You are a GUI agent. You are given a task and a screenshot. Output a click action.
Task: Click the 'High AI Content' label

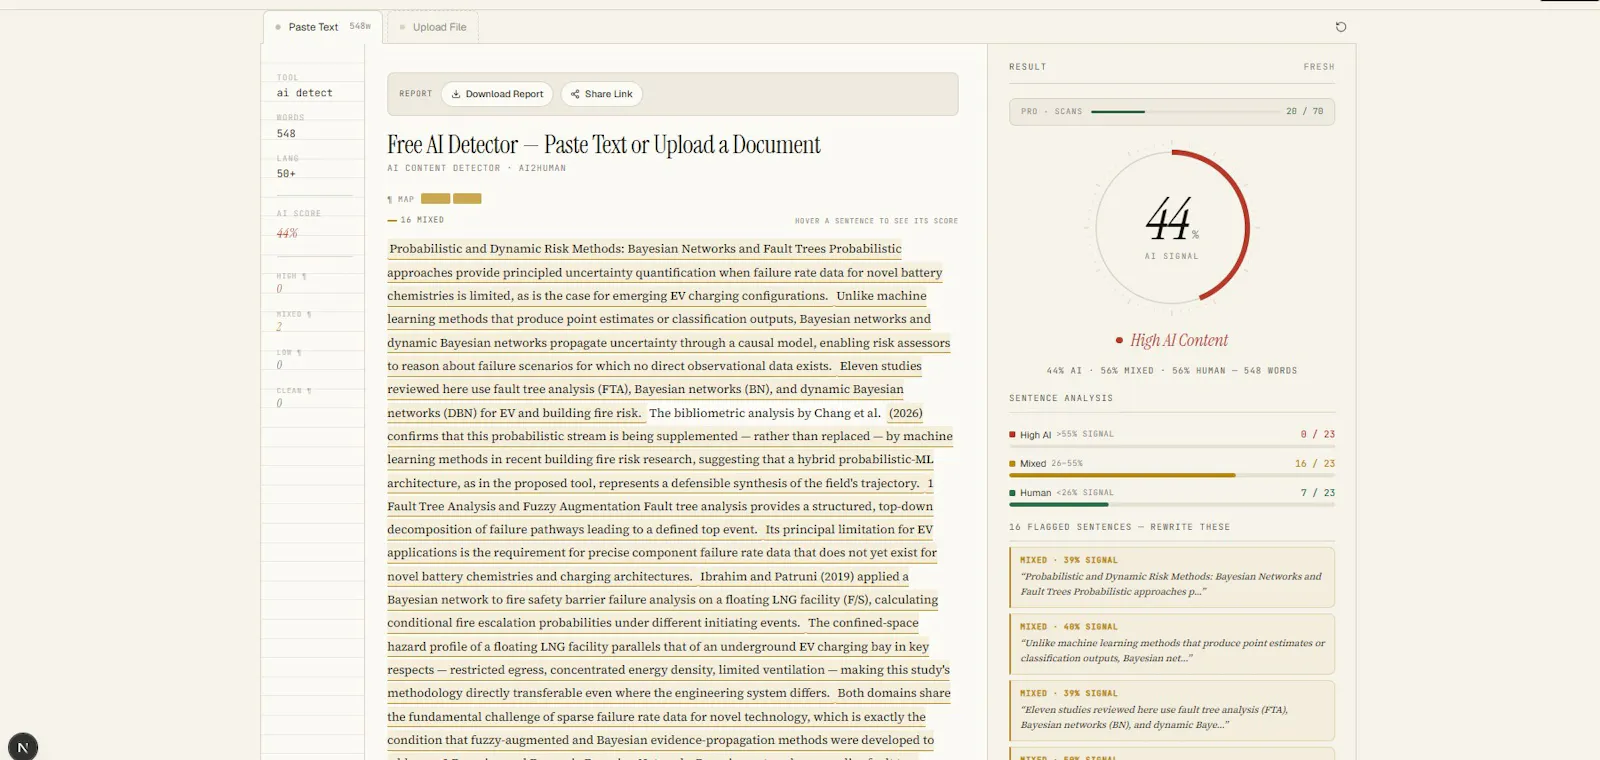tap(1179, 340)
